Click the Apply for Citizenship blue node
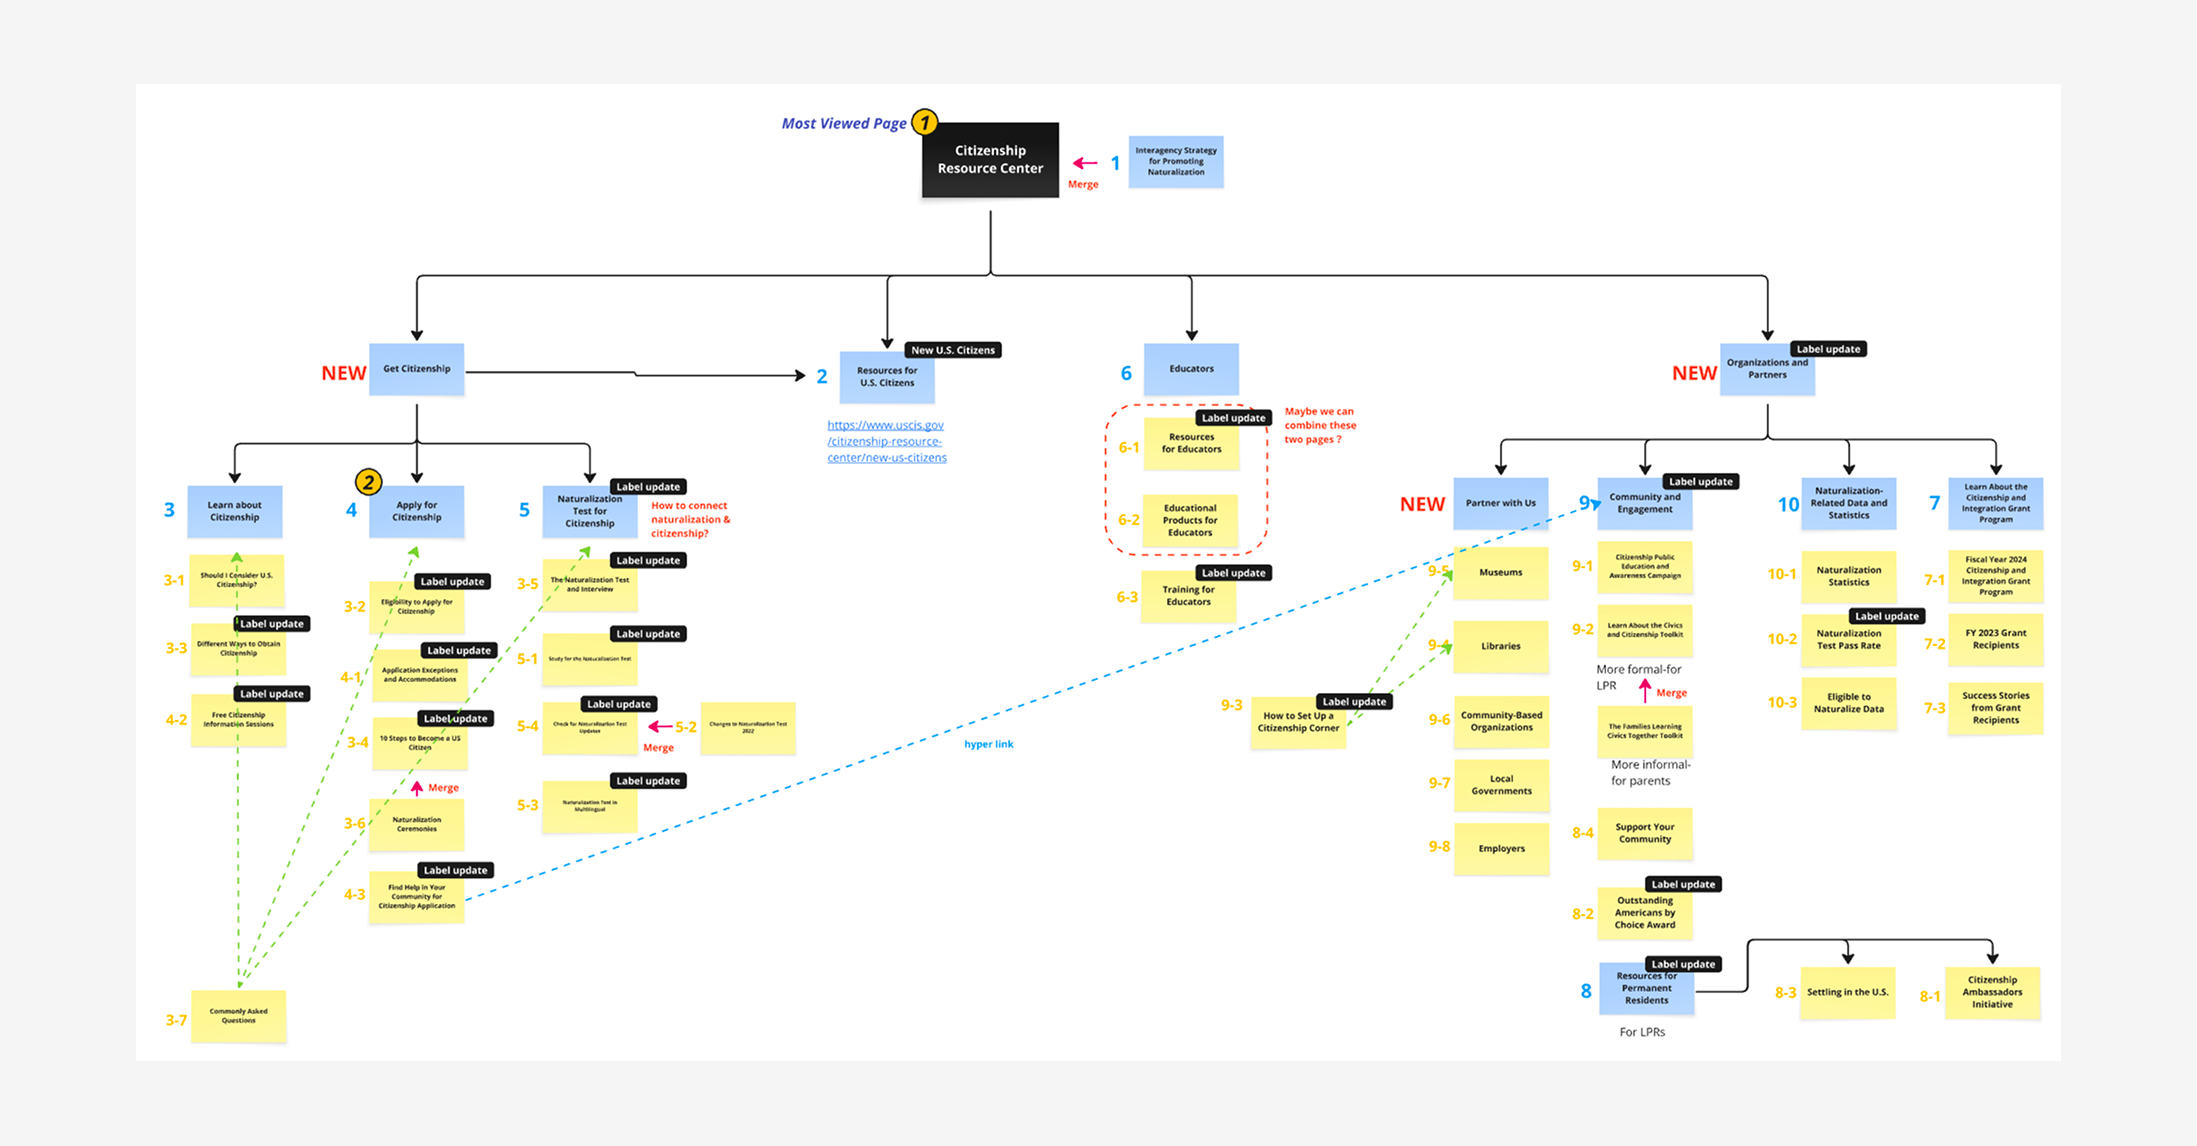 point(416,512)
